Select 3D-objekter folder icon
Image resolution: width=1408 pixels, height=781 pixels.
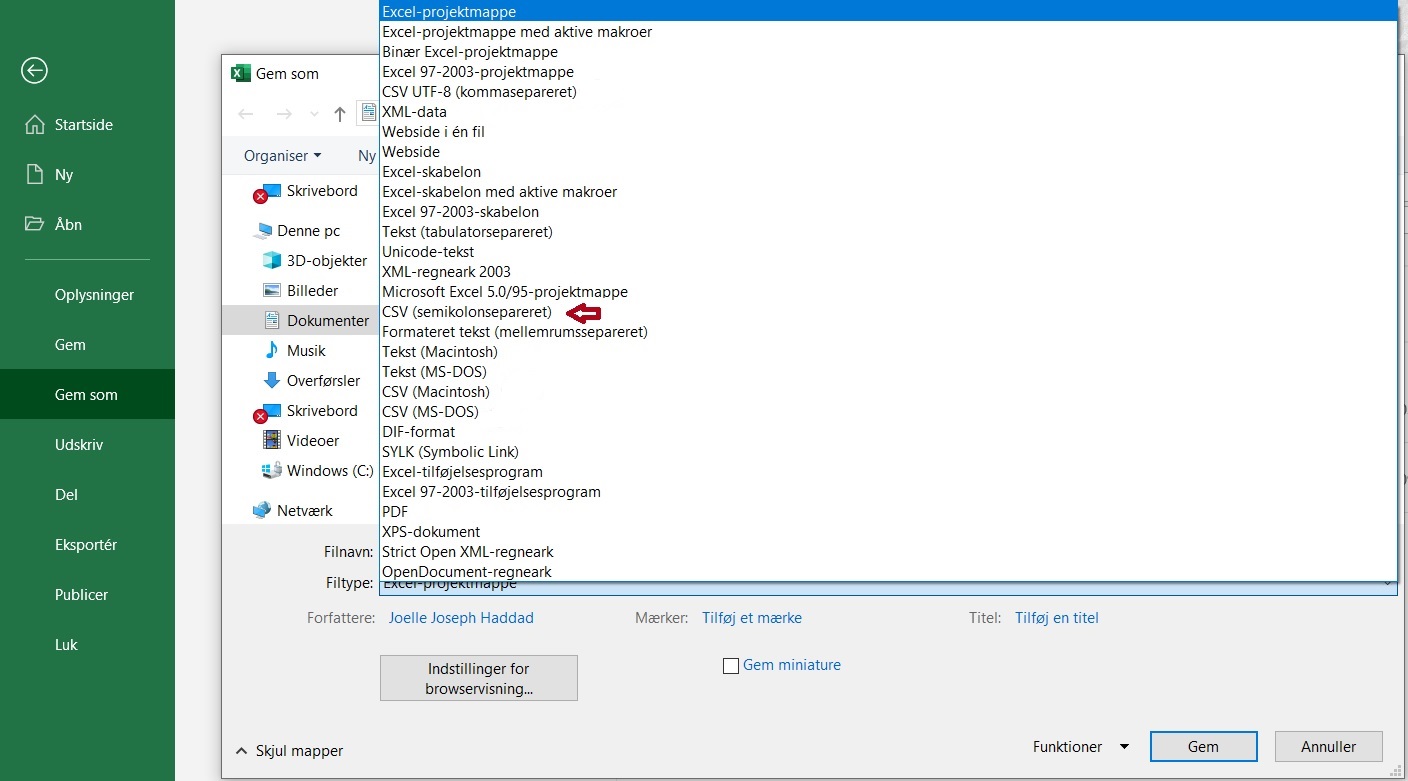271,260
